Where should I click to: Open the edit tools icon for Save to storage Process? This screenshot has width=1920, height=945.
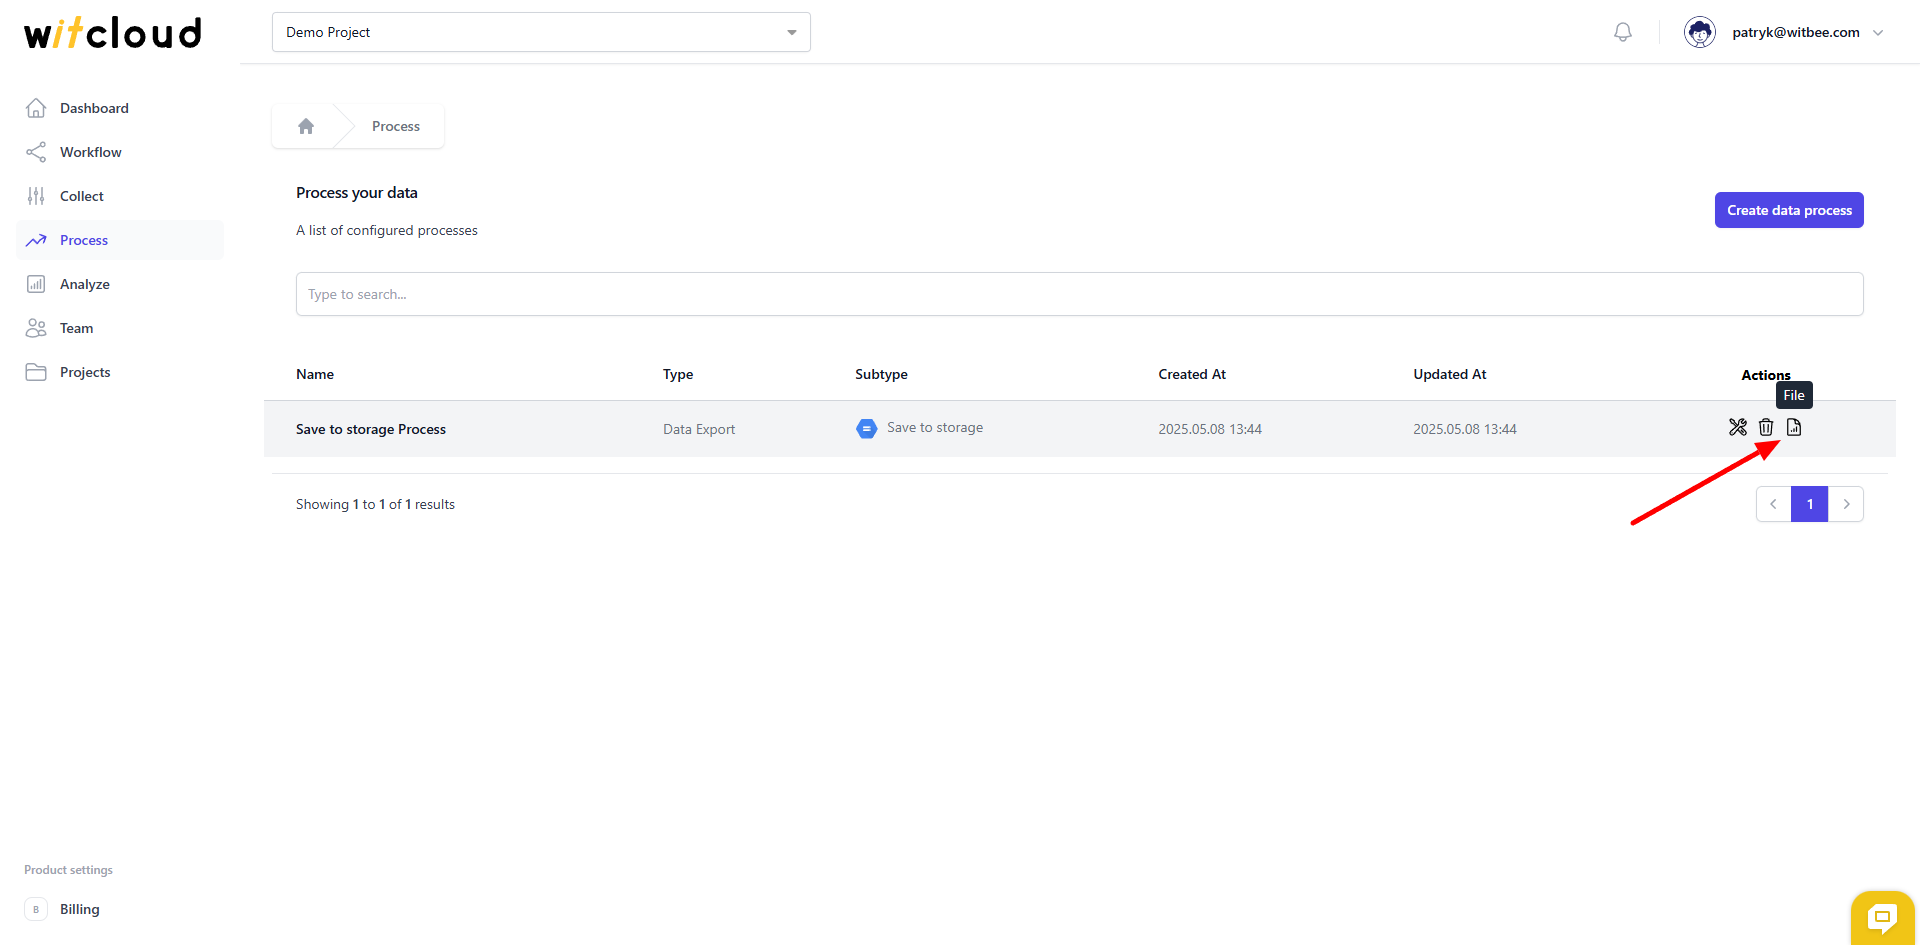click(1737, 427)
